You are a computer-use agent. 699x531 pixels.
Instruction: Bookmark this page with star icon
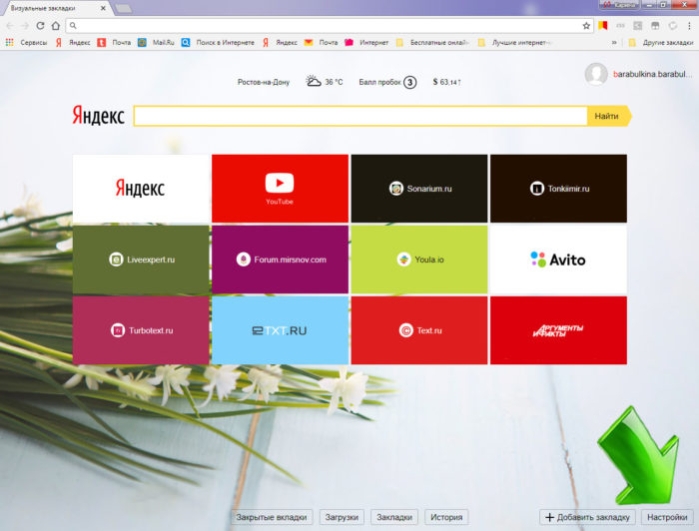(586, 26)
